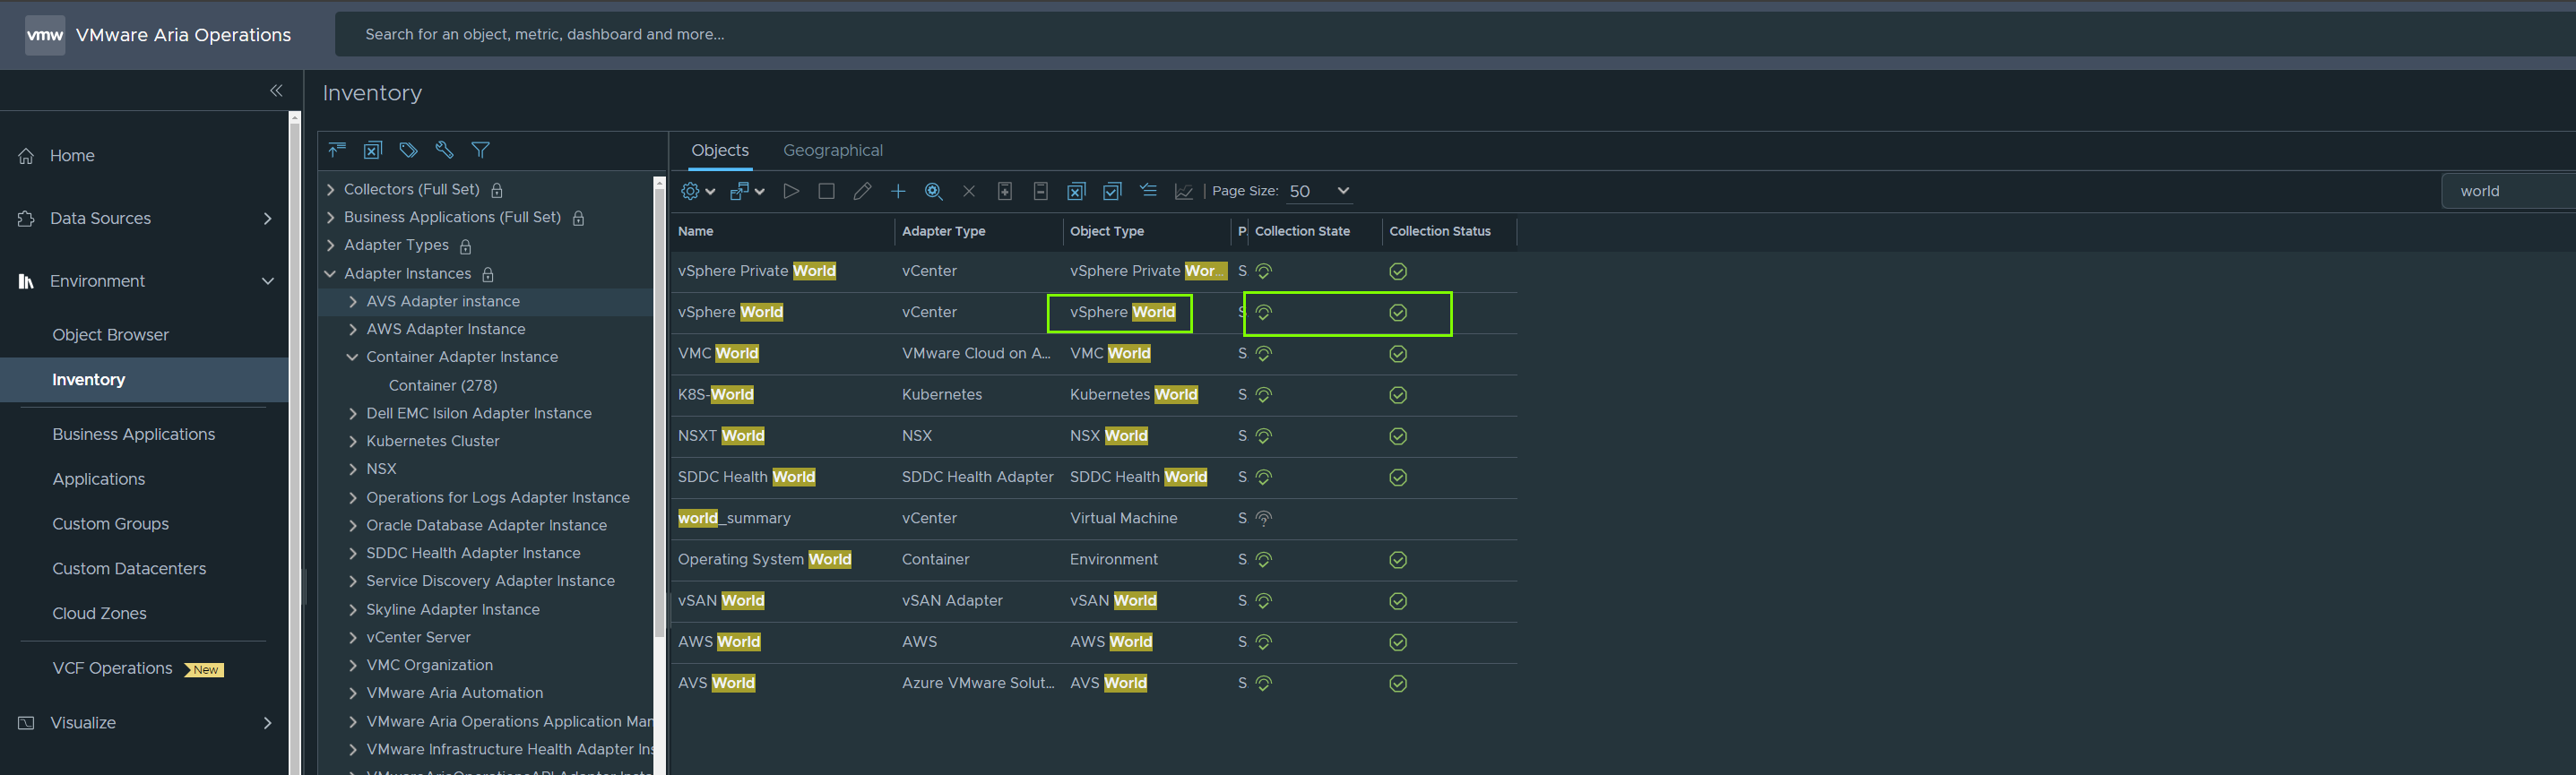The image size is (2576, 775).
Task: Click the Collapse All tree icon
Action: (x=337, y=150)
